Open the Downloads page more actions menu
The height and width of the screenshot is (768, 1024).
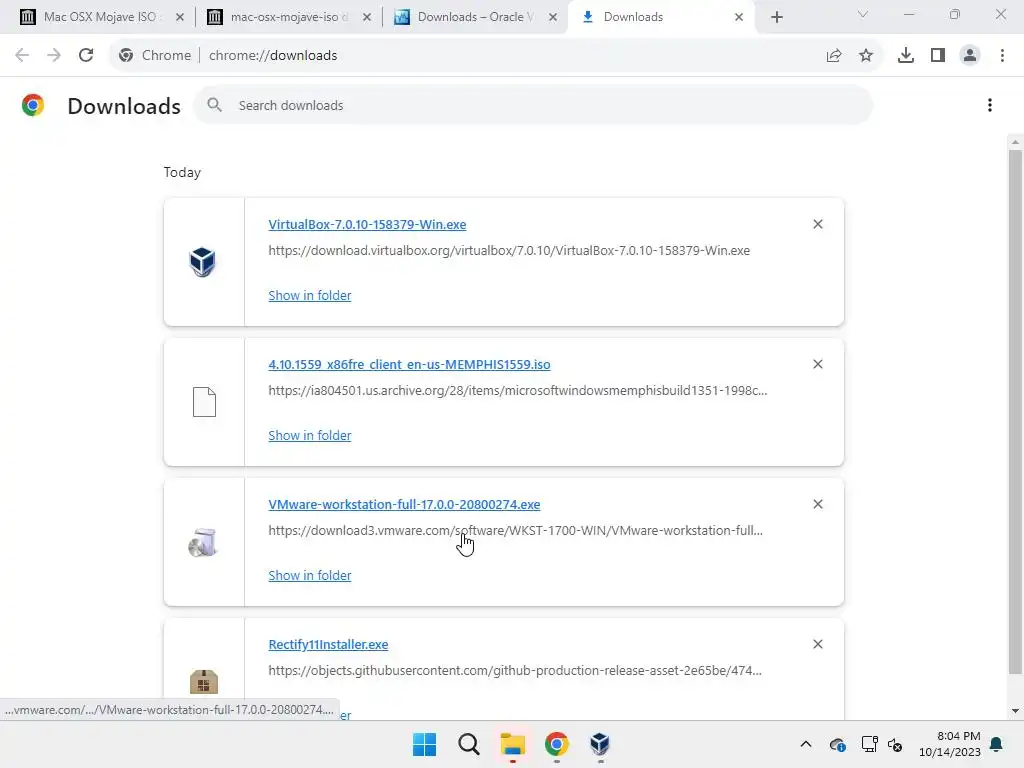pyautogui.click(x=990, y=105)
